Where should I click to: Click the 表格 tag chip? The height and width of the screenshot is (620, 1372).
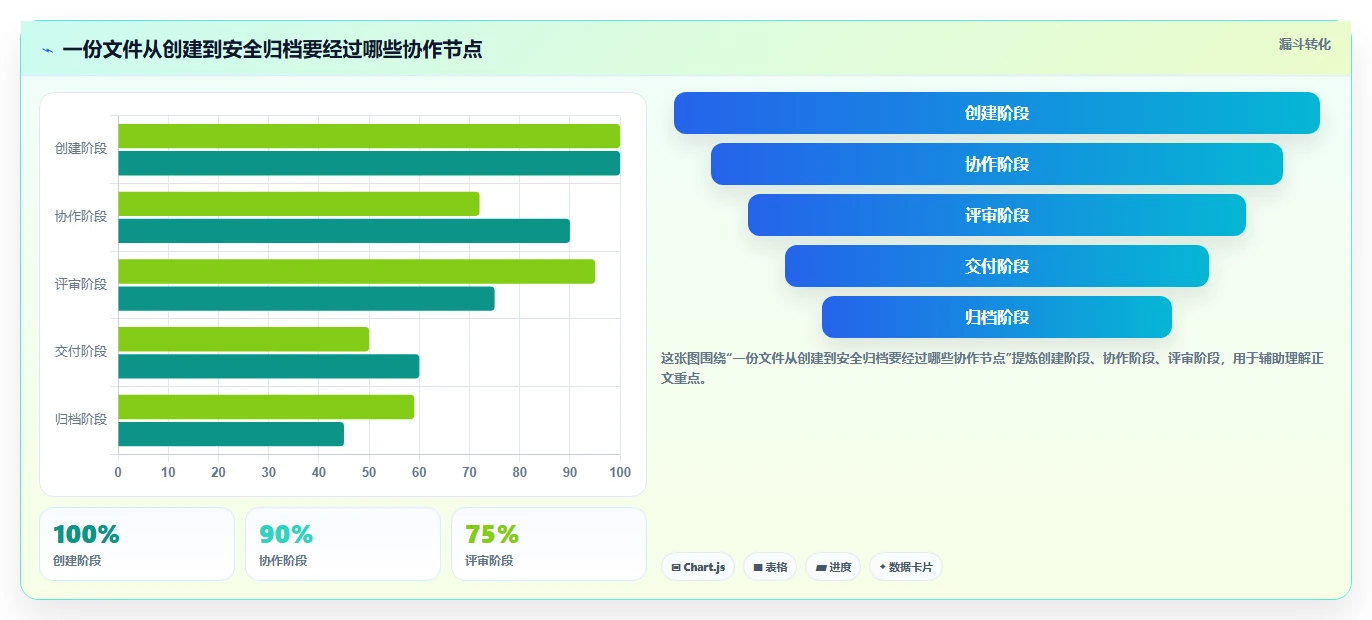point(770,567)
